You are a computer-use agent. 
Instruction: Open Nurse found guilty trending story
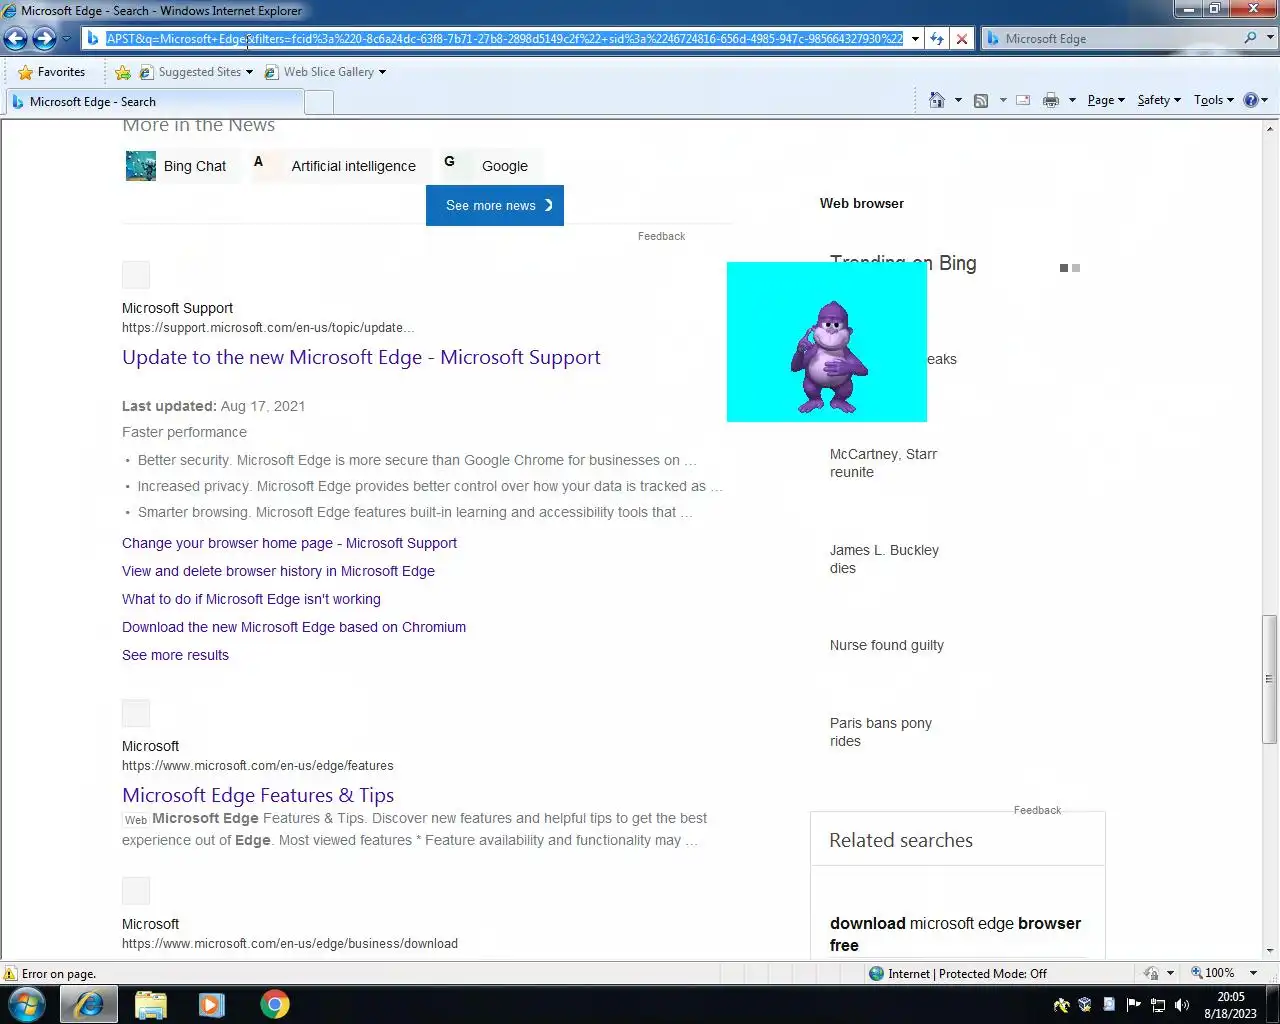(886, 645)
